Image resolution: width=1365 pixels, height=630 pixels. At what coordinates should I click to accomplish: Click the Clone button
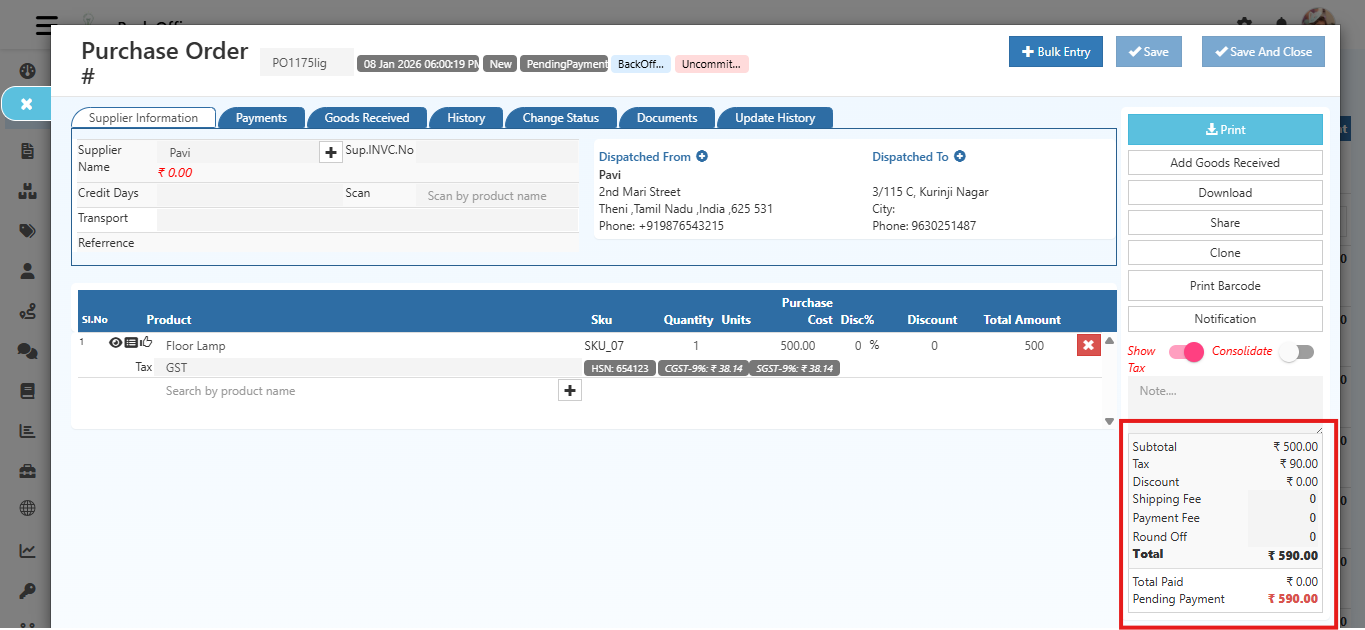tap(1224, 252)
